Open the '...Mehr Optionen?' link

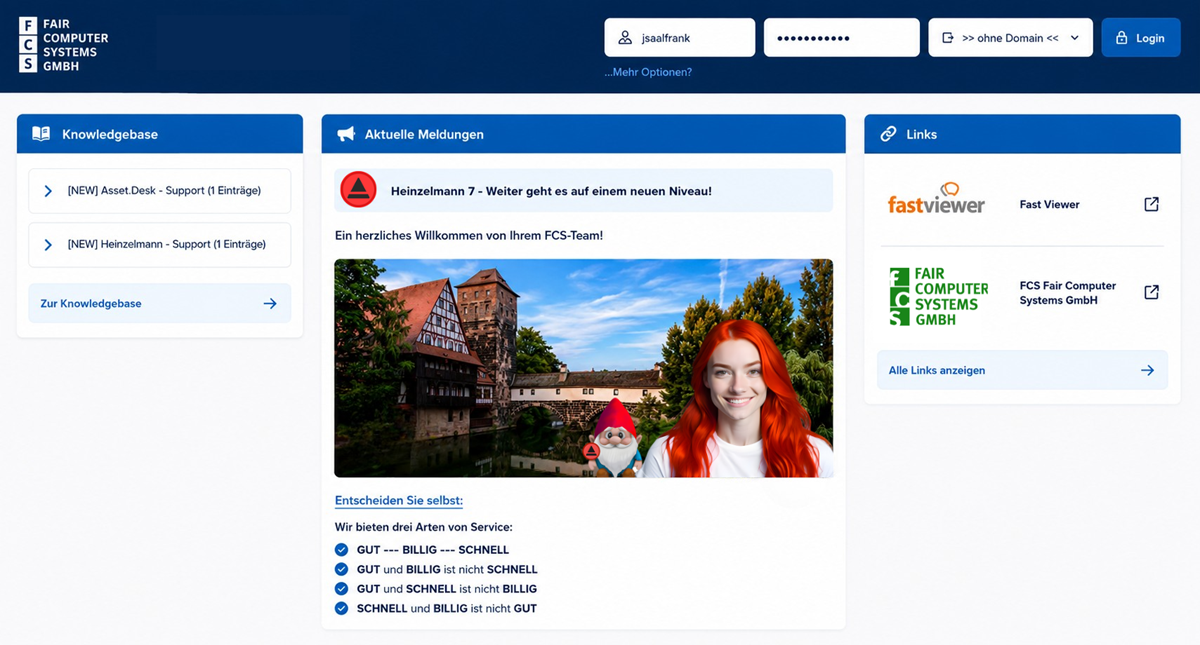(x=648, y=72)
